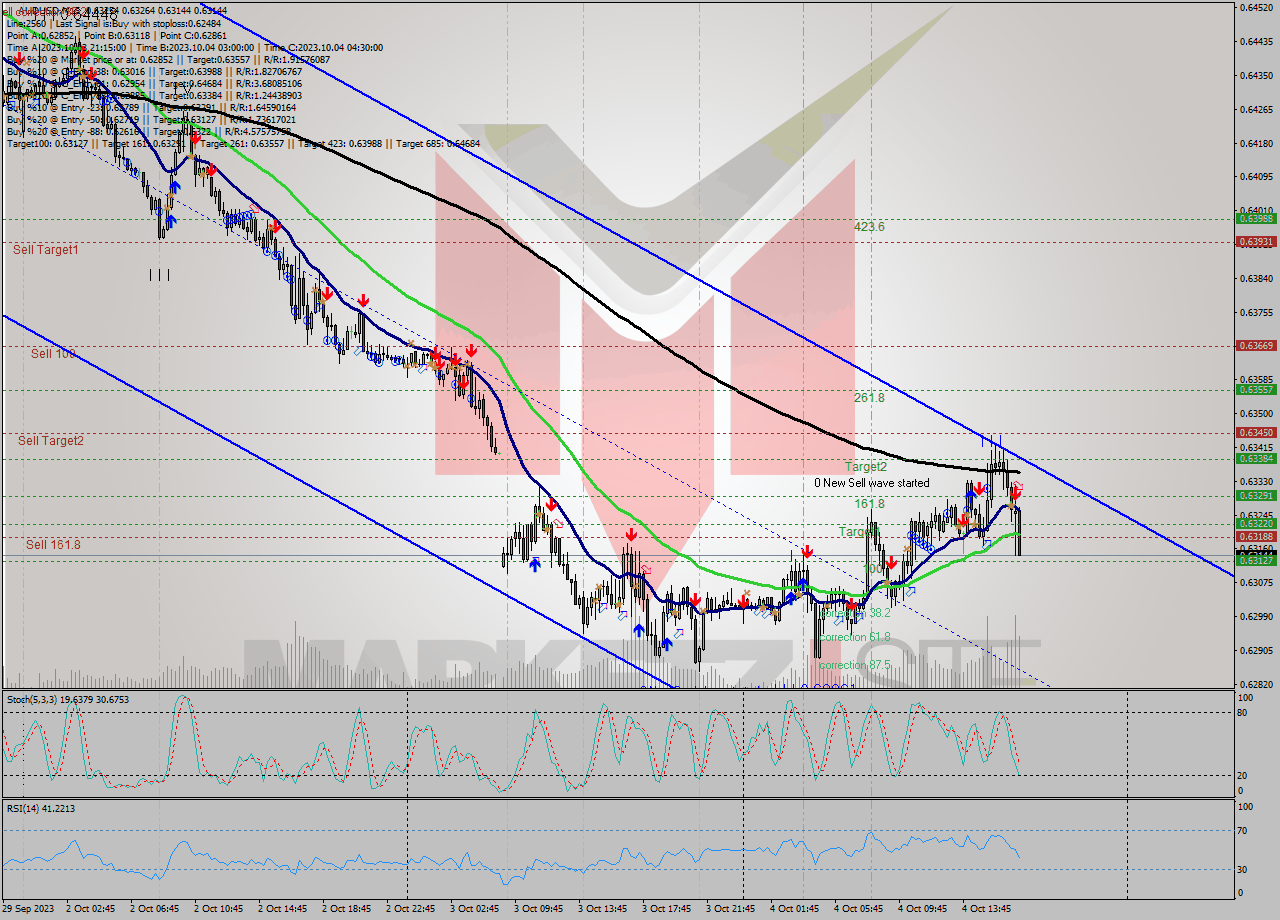
Task: Click '0 New Sell wave started' annotation
Action: pos(871,483)
